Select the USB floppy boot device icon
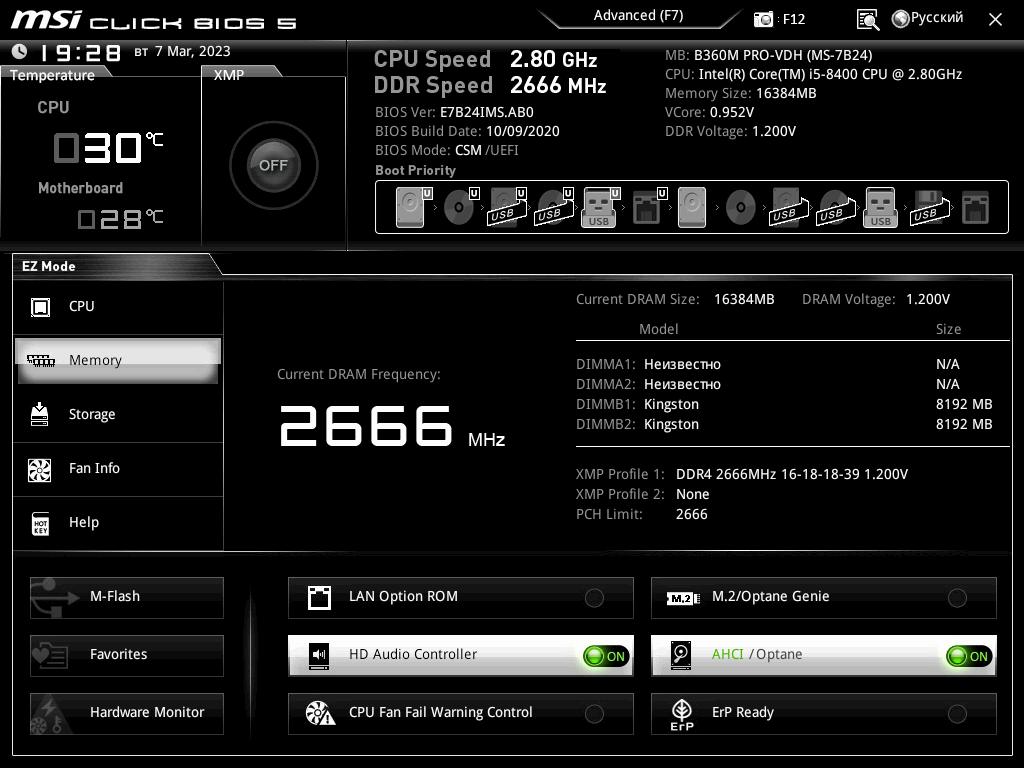The image size is (1024, 768). 929,207
